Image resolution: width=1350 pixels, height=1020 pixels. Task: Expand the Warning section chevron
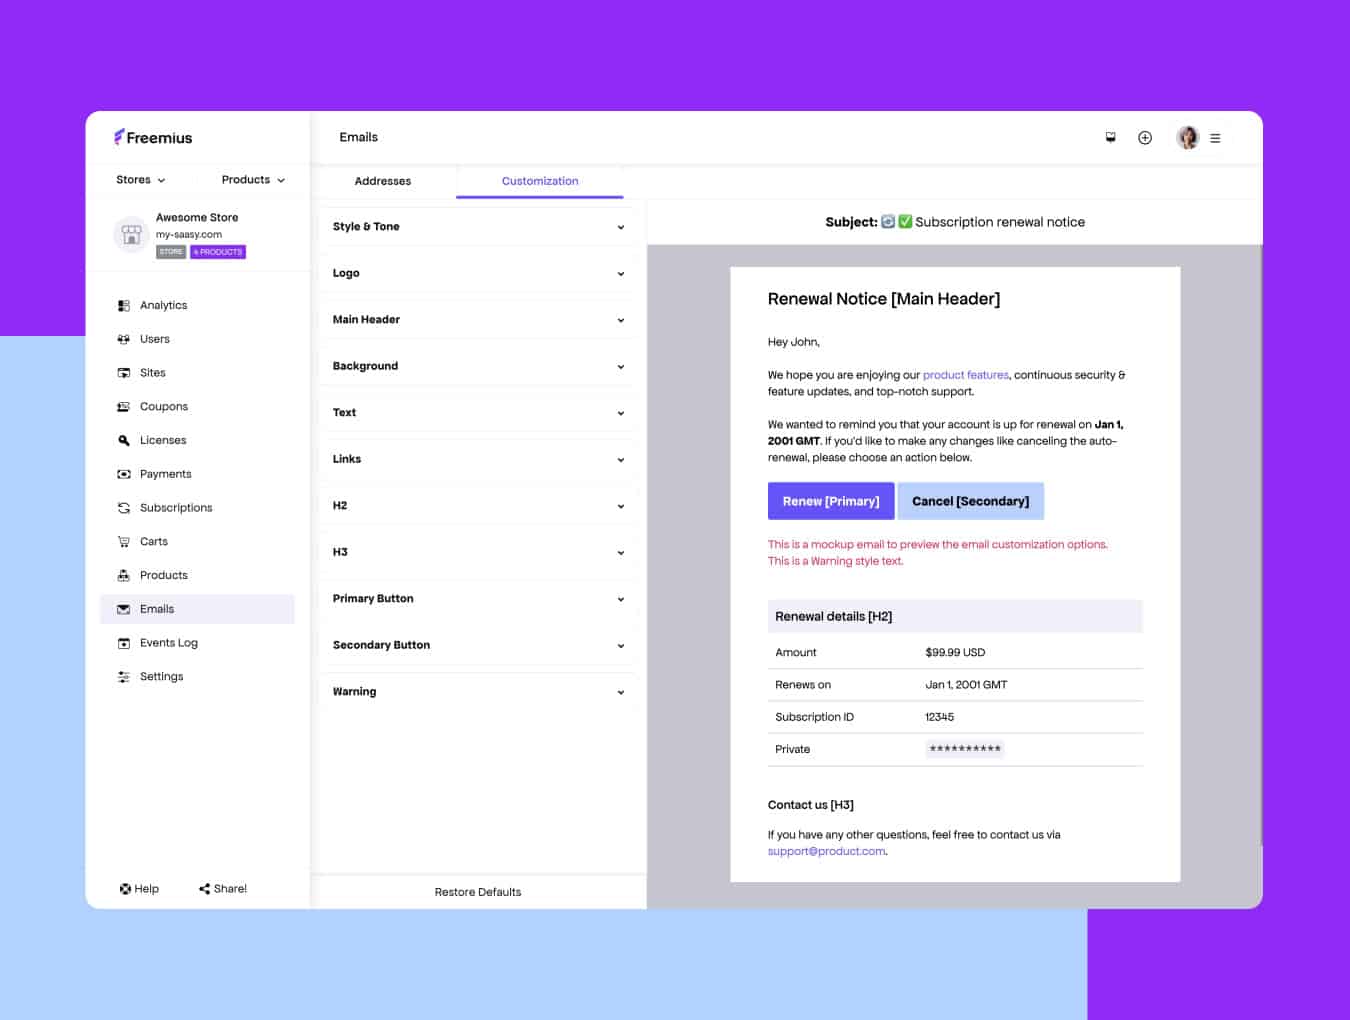[x=620, y=692]
